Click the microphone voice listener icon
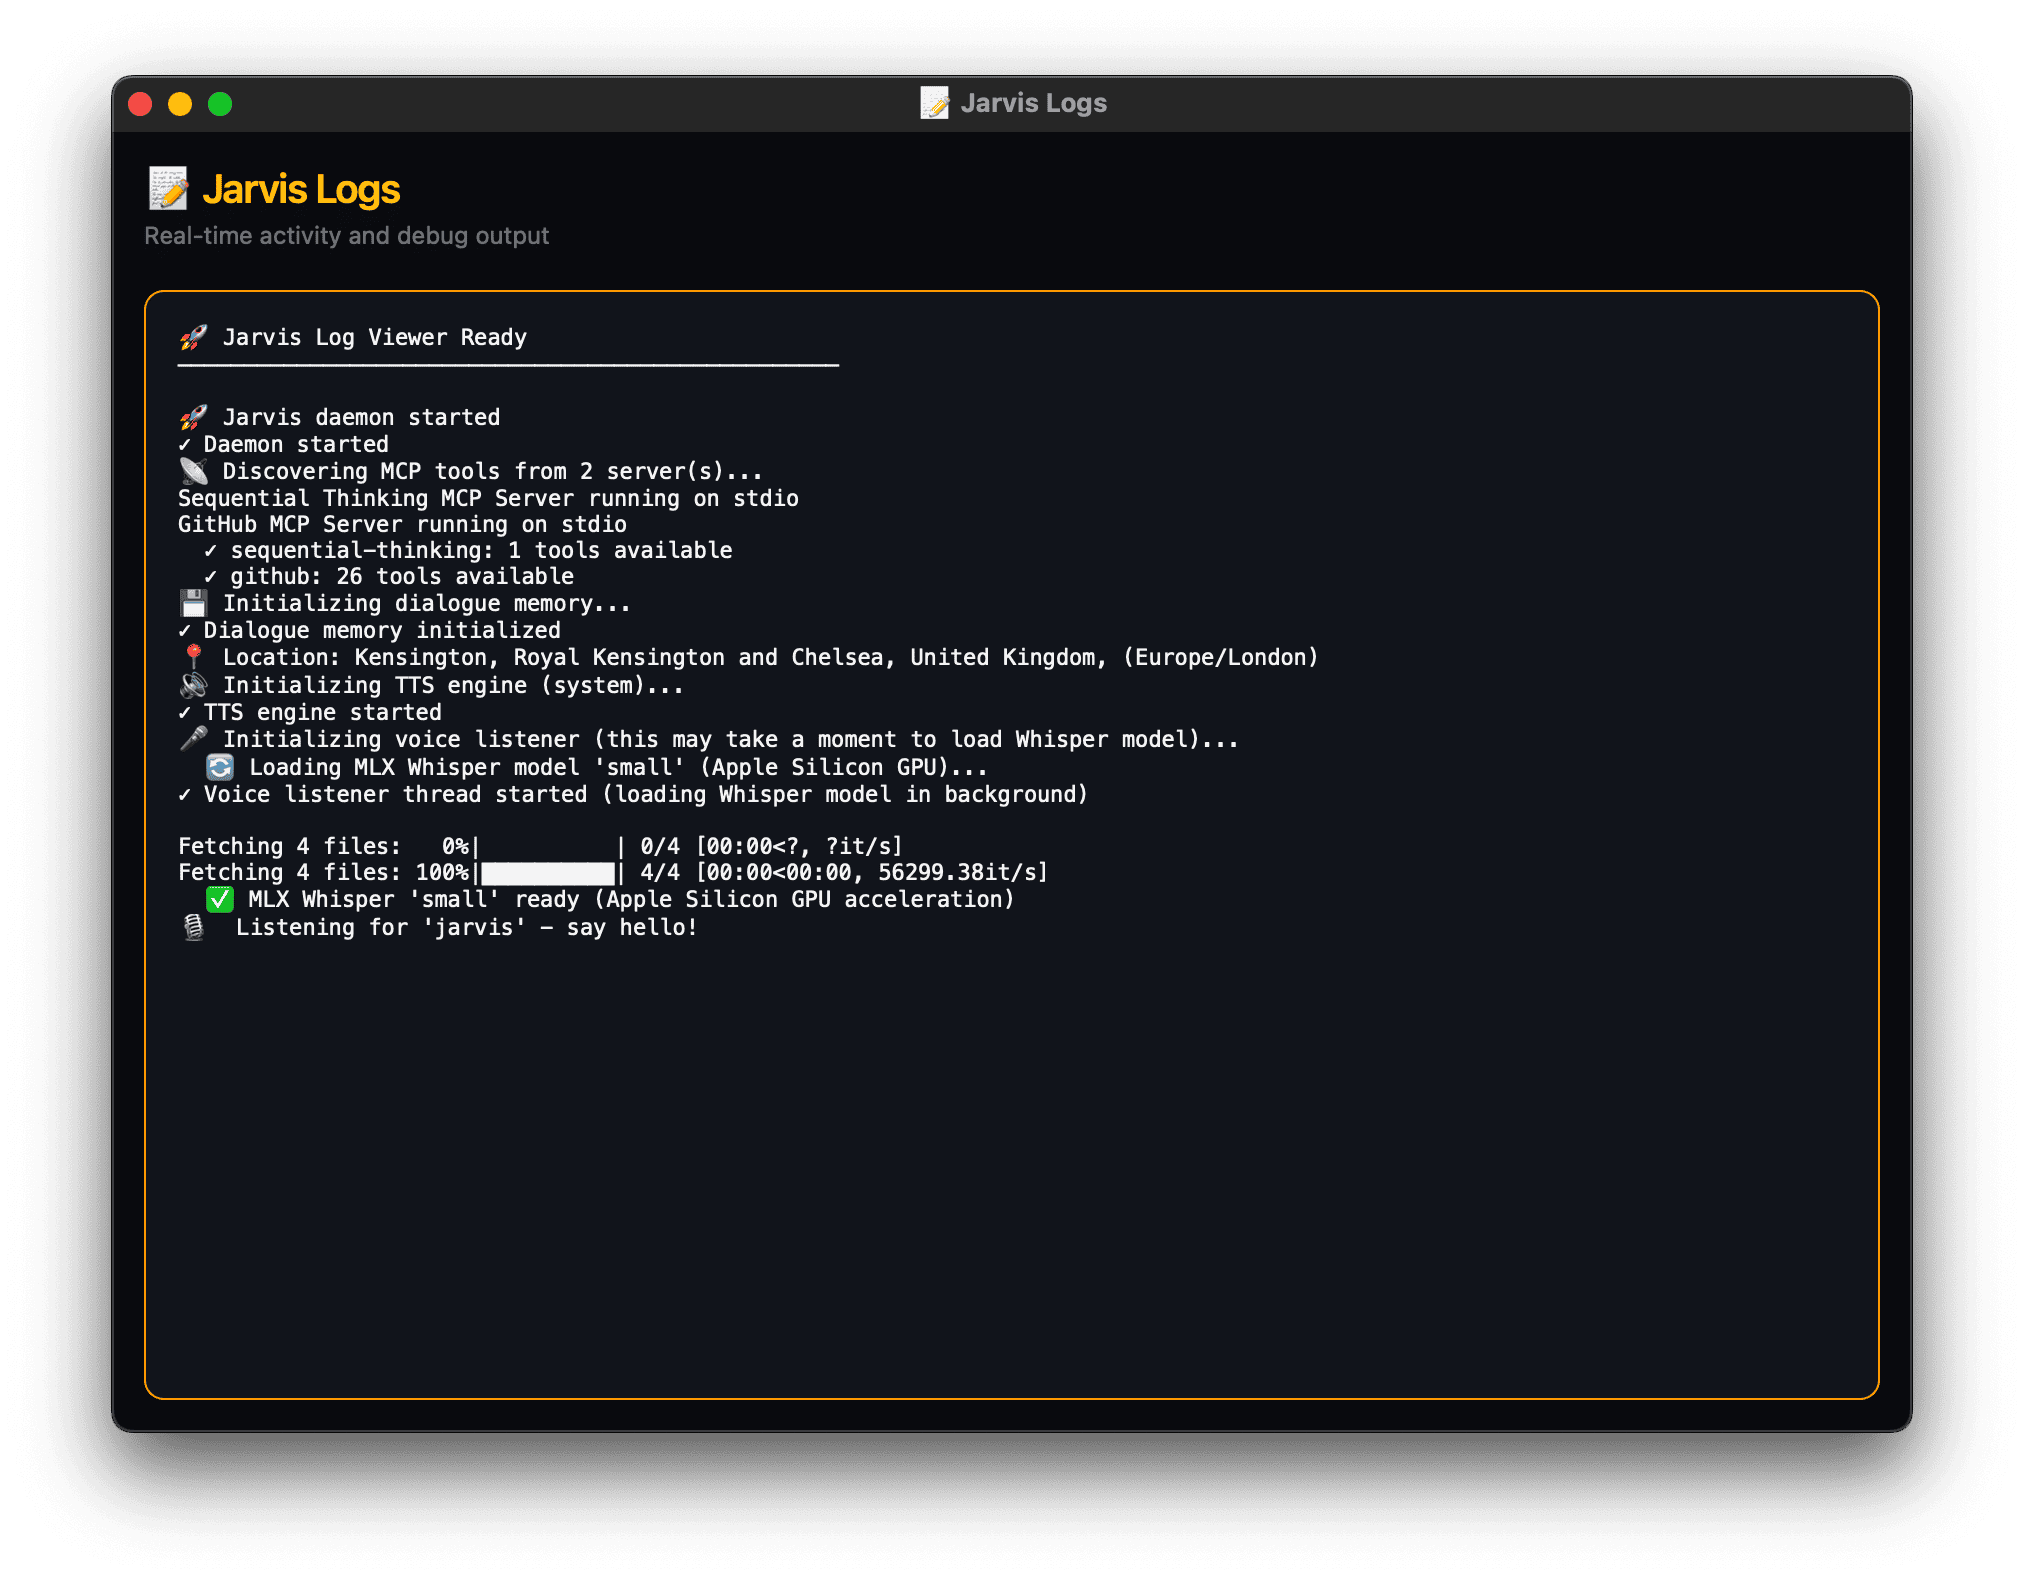2024x1580 pixels. pyautogui.click(x=196, y=738)
